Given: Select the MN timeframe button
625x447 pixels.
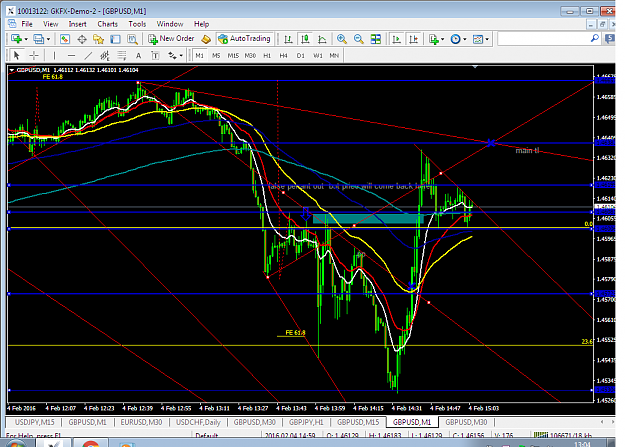Looking at the screenshot, I should point(334,55).
